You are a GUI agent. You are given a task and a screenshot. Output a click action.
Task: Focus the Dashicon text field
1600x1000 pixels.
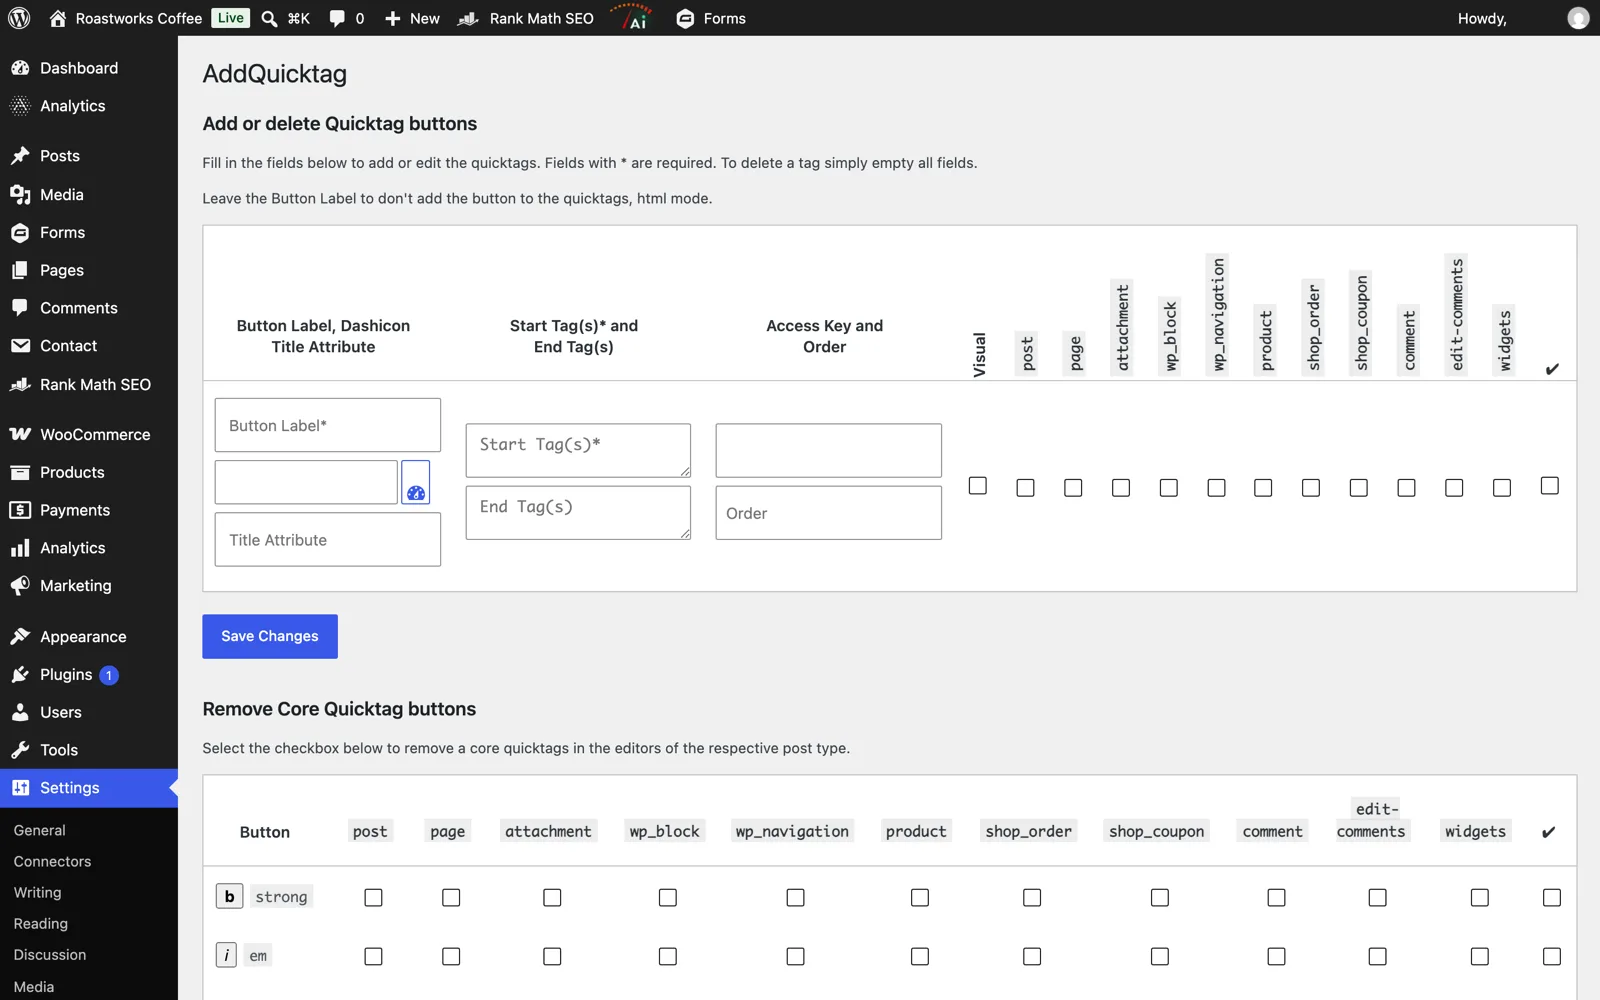pos(306,482)
